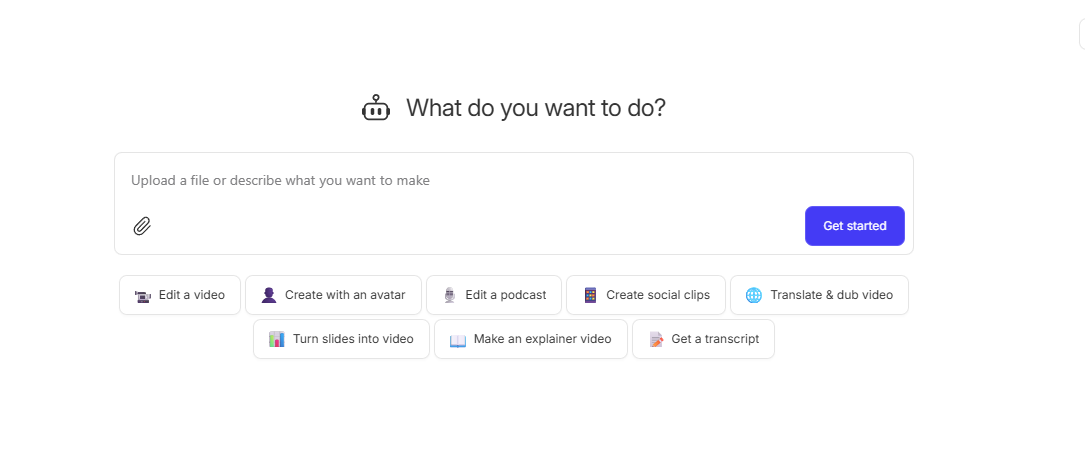Start the 'Make an explainer video' label
This screenshot has height=452, width=1085.
pyautogui.click(x=542, y=339)
